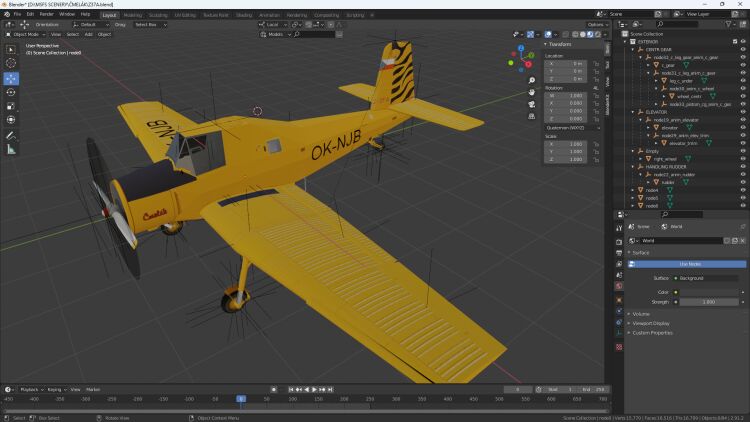Toggle visibility of HANDLING RUDDER

pos(742,166)
